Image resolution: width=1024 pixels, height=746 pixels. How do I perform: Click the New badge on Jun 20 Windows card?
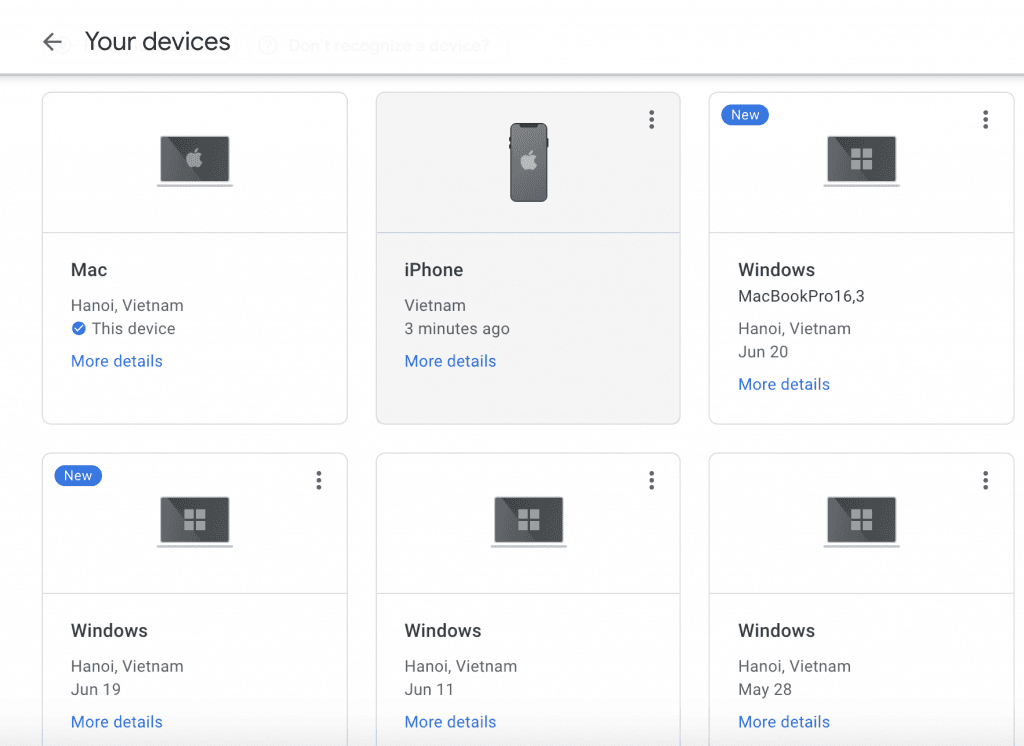tap(745, 115)
